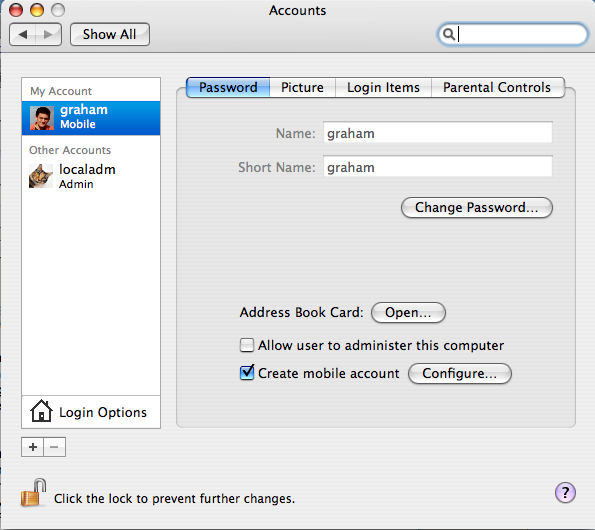Select graham Mobile account in list
Viewport: 595px width, 530px height.
click(x=91, y=118)
